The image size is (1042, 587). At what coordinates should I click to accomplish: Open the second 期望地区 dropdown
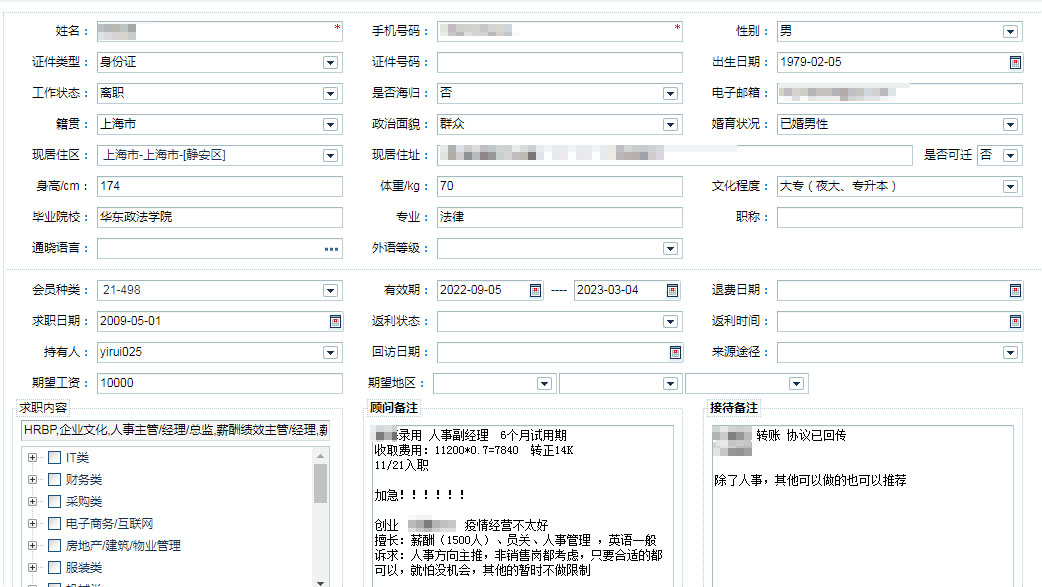pos(670,384)
